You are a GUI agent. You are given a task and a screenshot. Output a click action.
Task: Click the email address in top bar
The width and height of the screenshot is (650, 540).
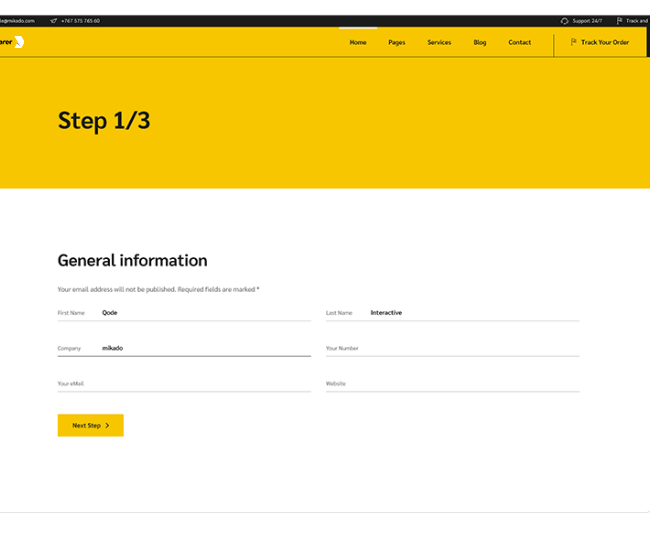(x=17, y=20)
